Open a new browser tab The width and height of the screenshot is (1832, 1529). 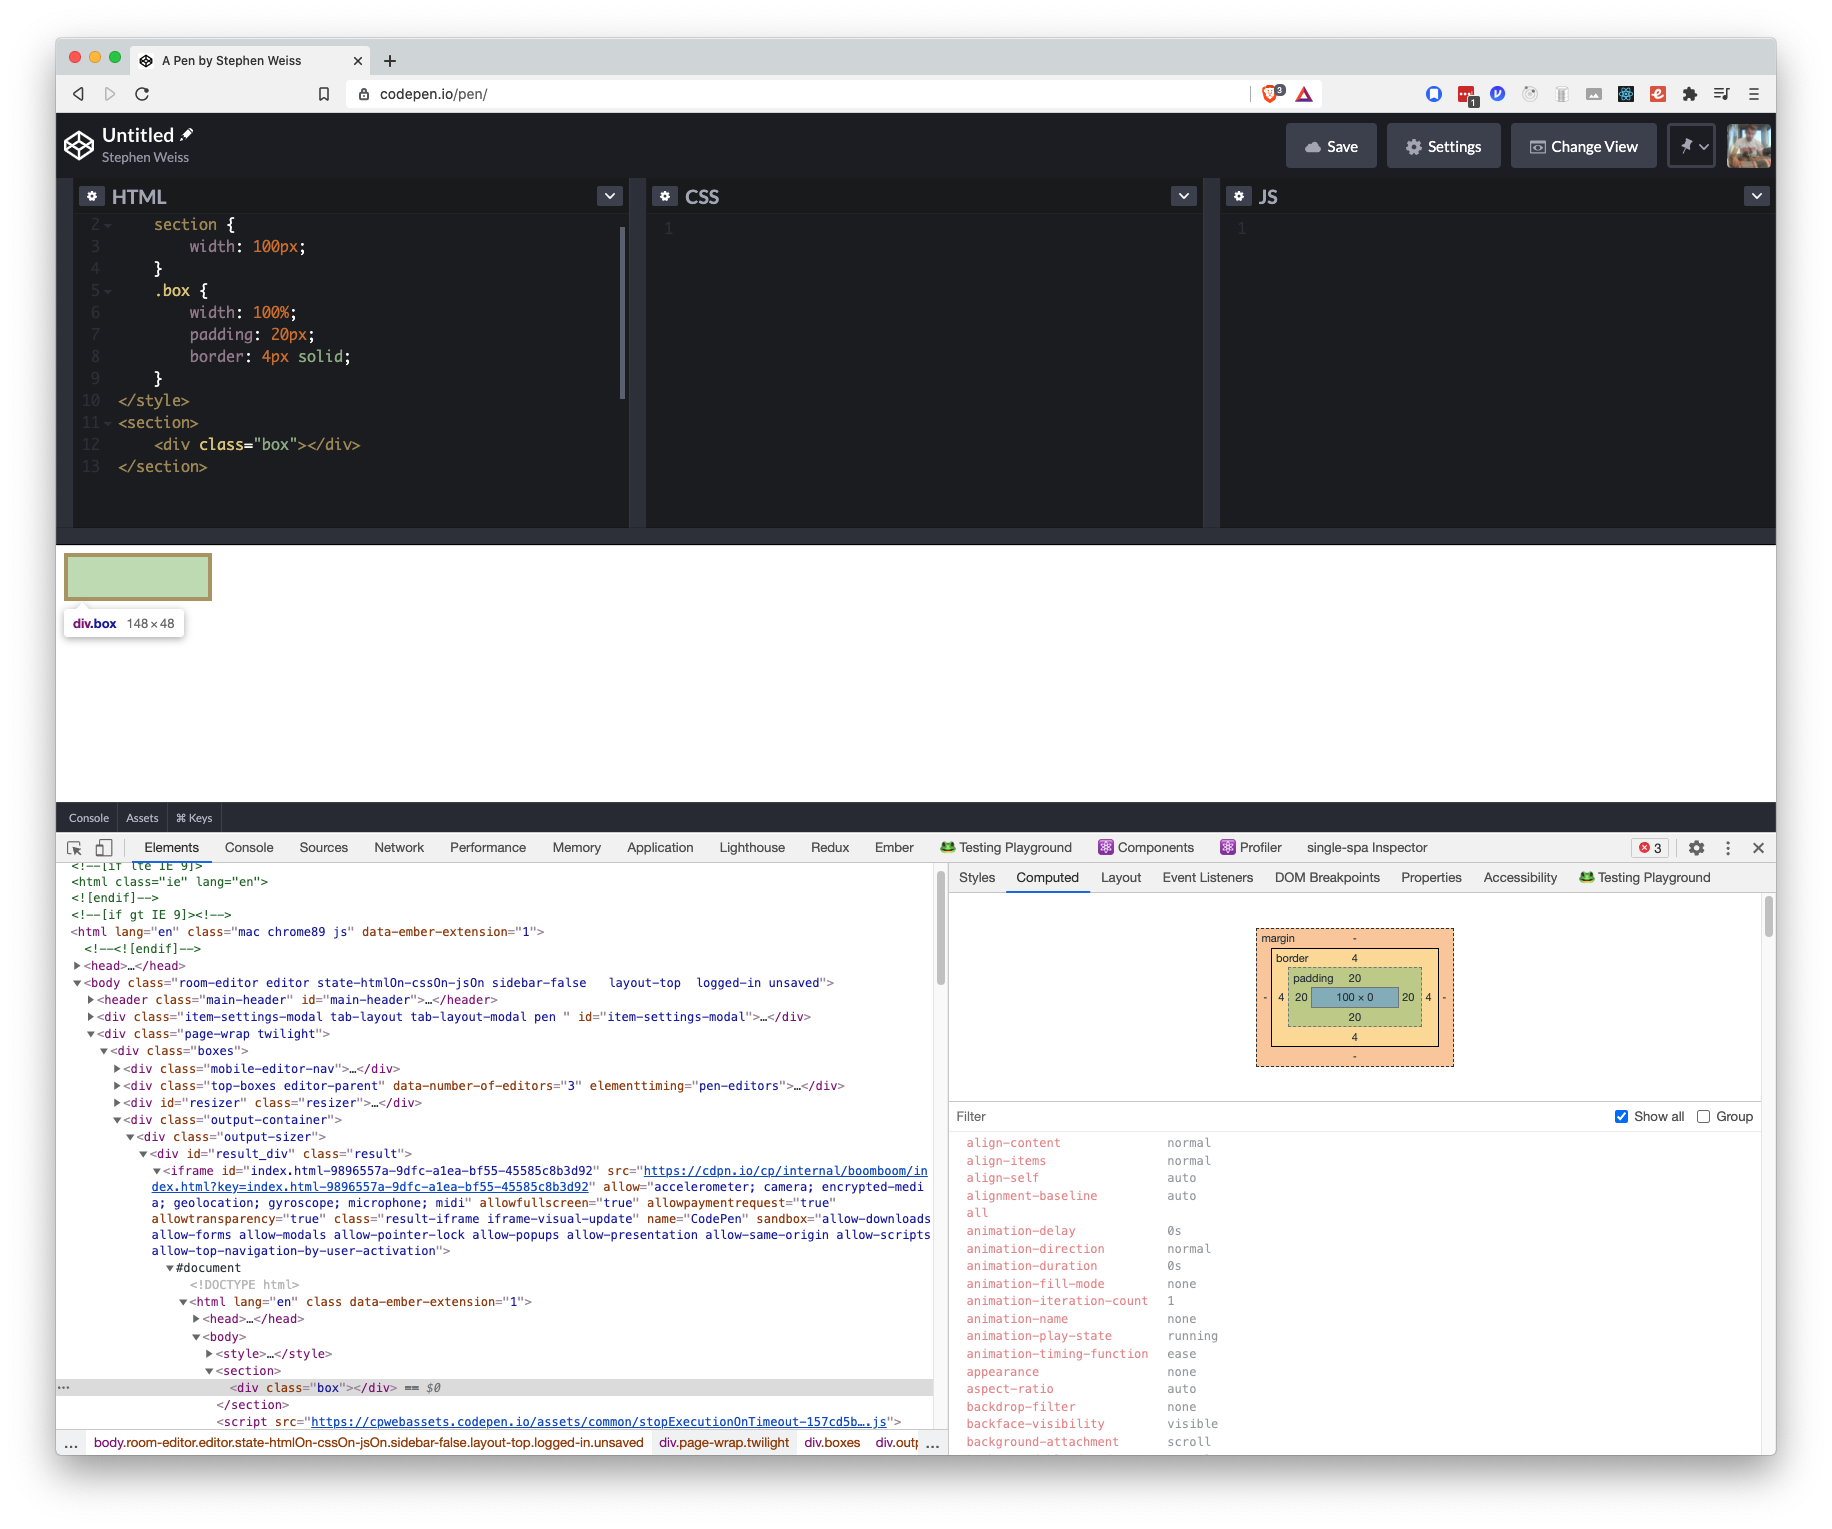click(x=390, y=61)
